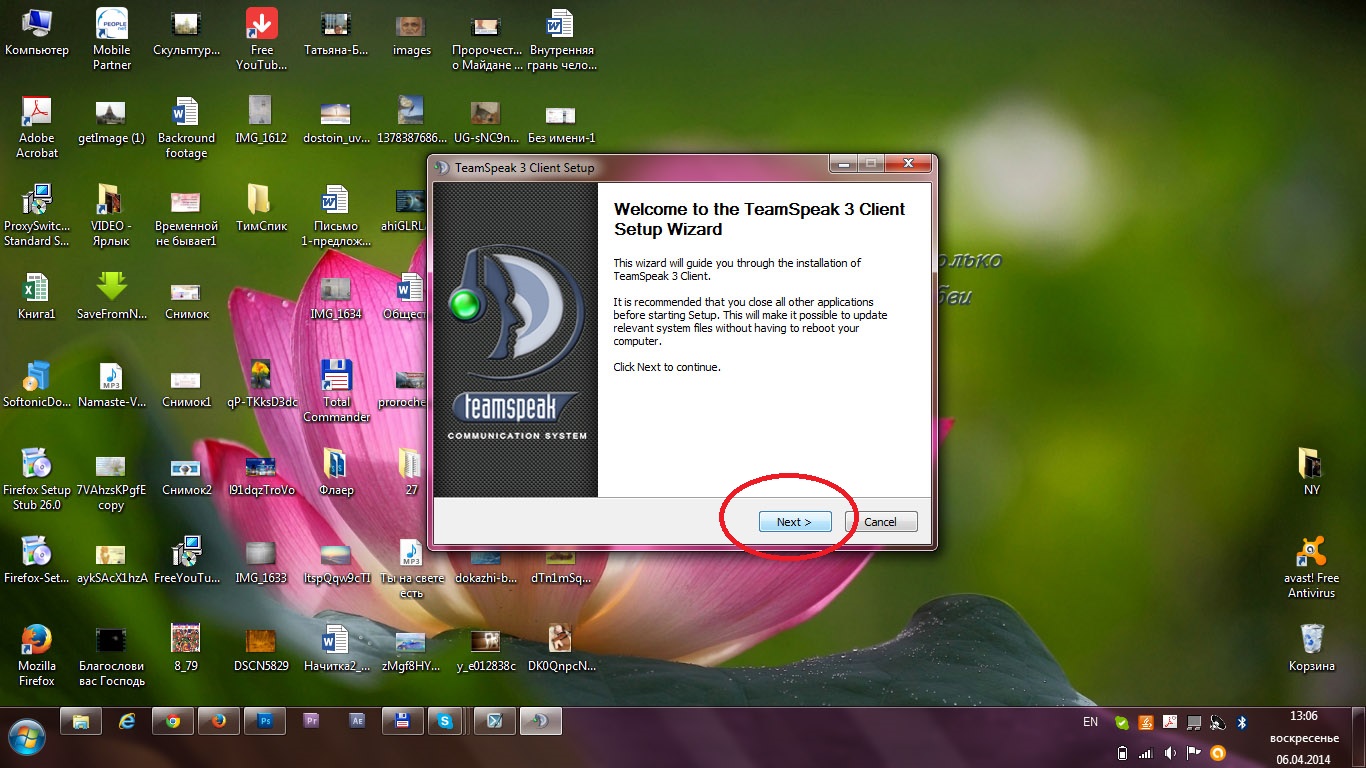Select Namaste MP3 file icon
Viewport: 1366px width, 768px height.
112,383
